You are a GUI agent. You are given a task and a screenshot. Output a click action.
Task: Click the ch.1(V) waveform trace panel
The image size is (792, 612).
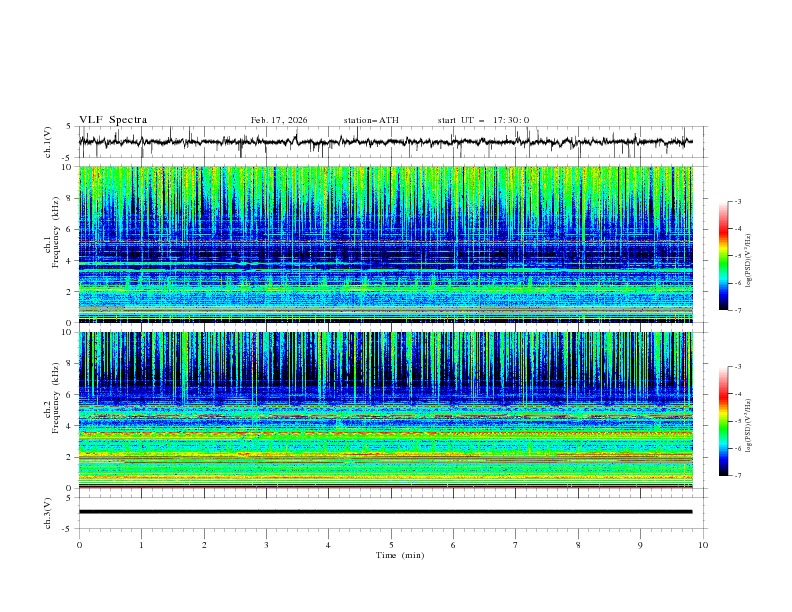coord(390,142)
